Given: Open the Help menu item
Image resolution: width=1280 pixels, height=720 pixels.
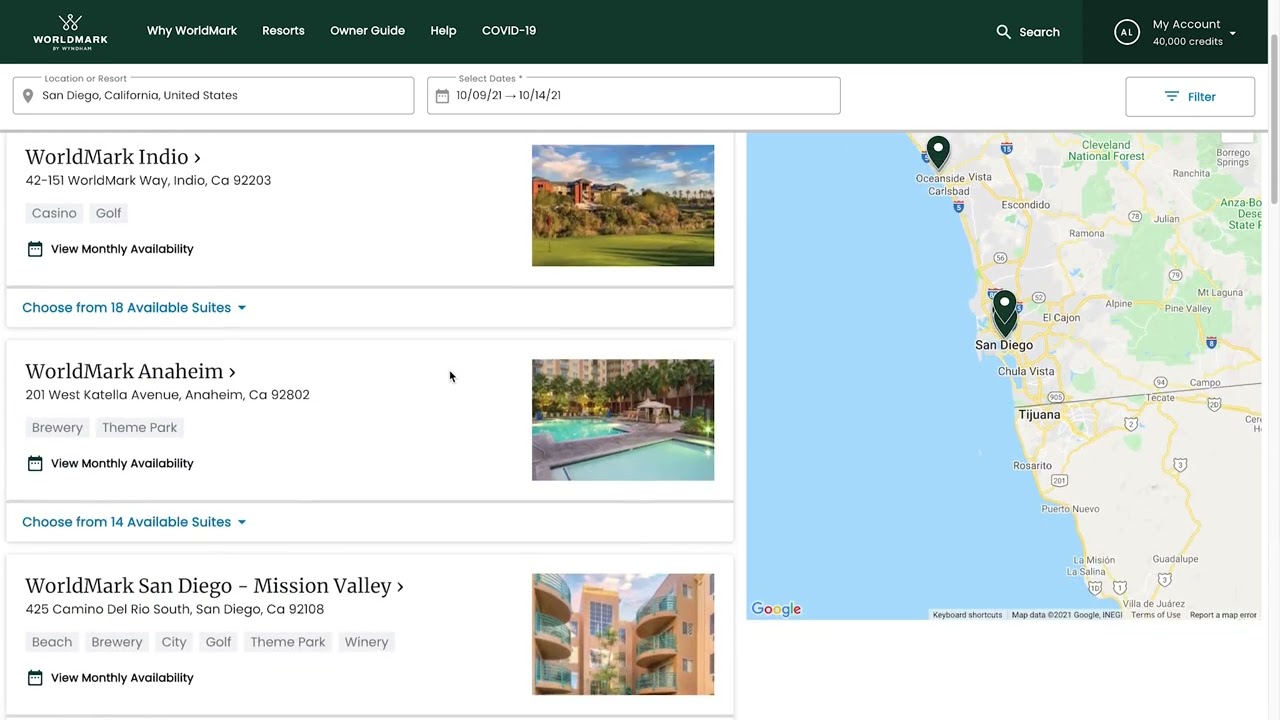Looking at the screenshot, I should [443, 31].
